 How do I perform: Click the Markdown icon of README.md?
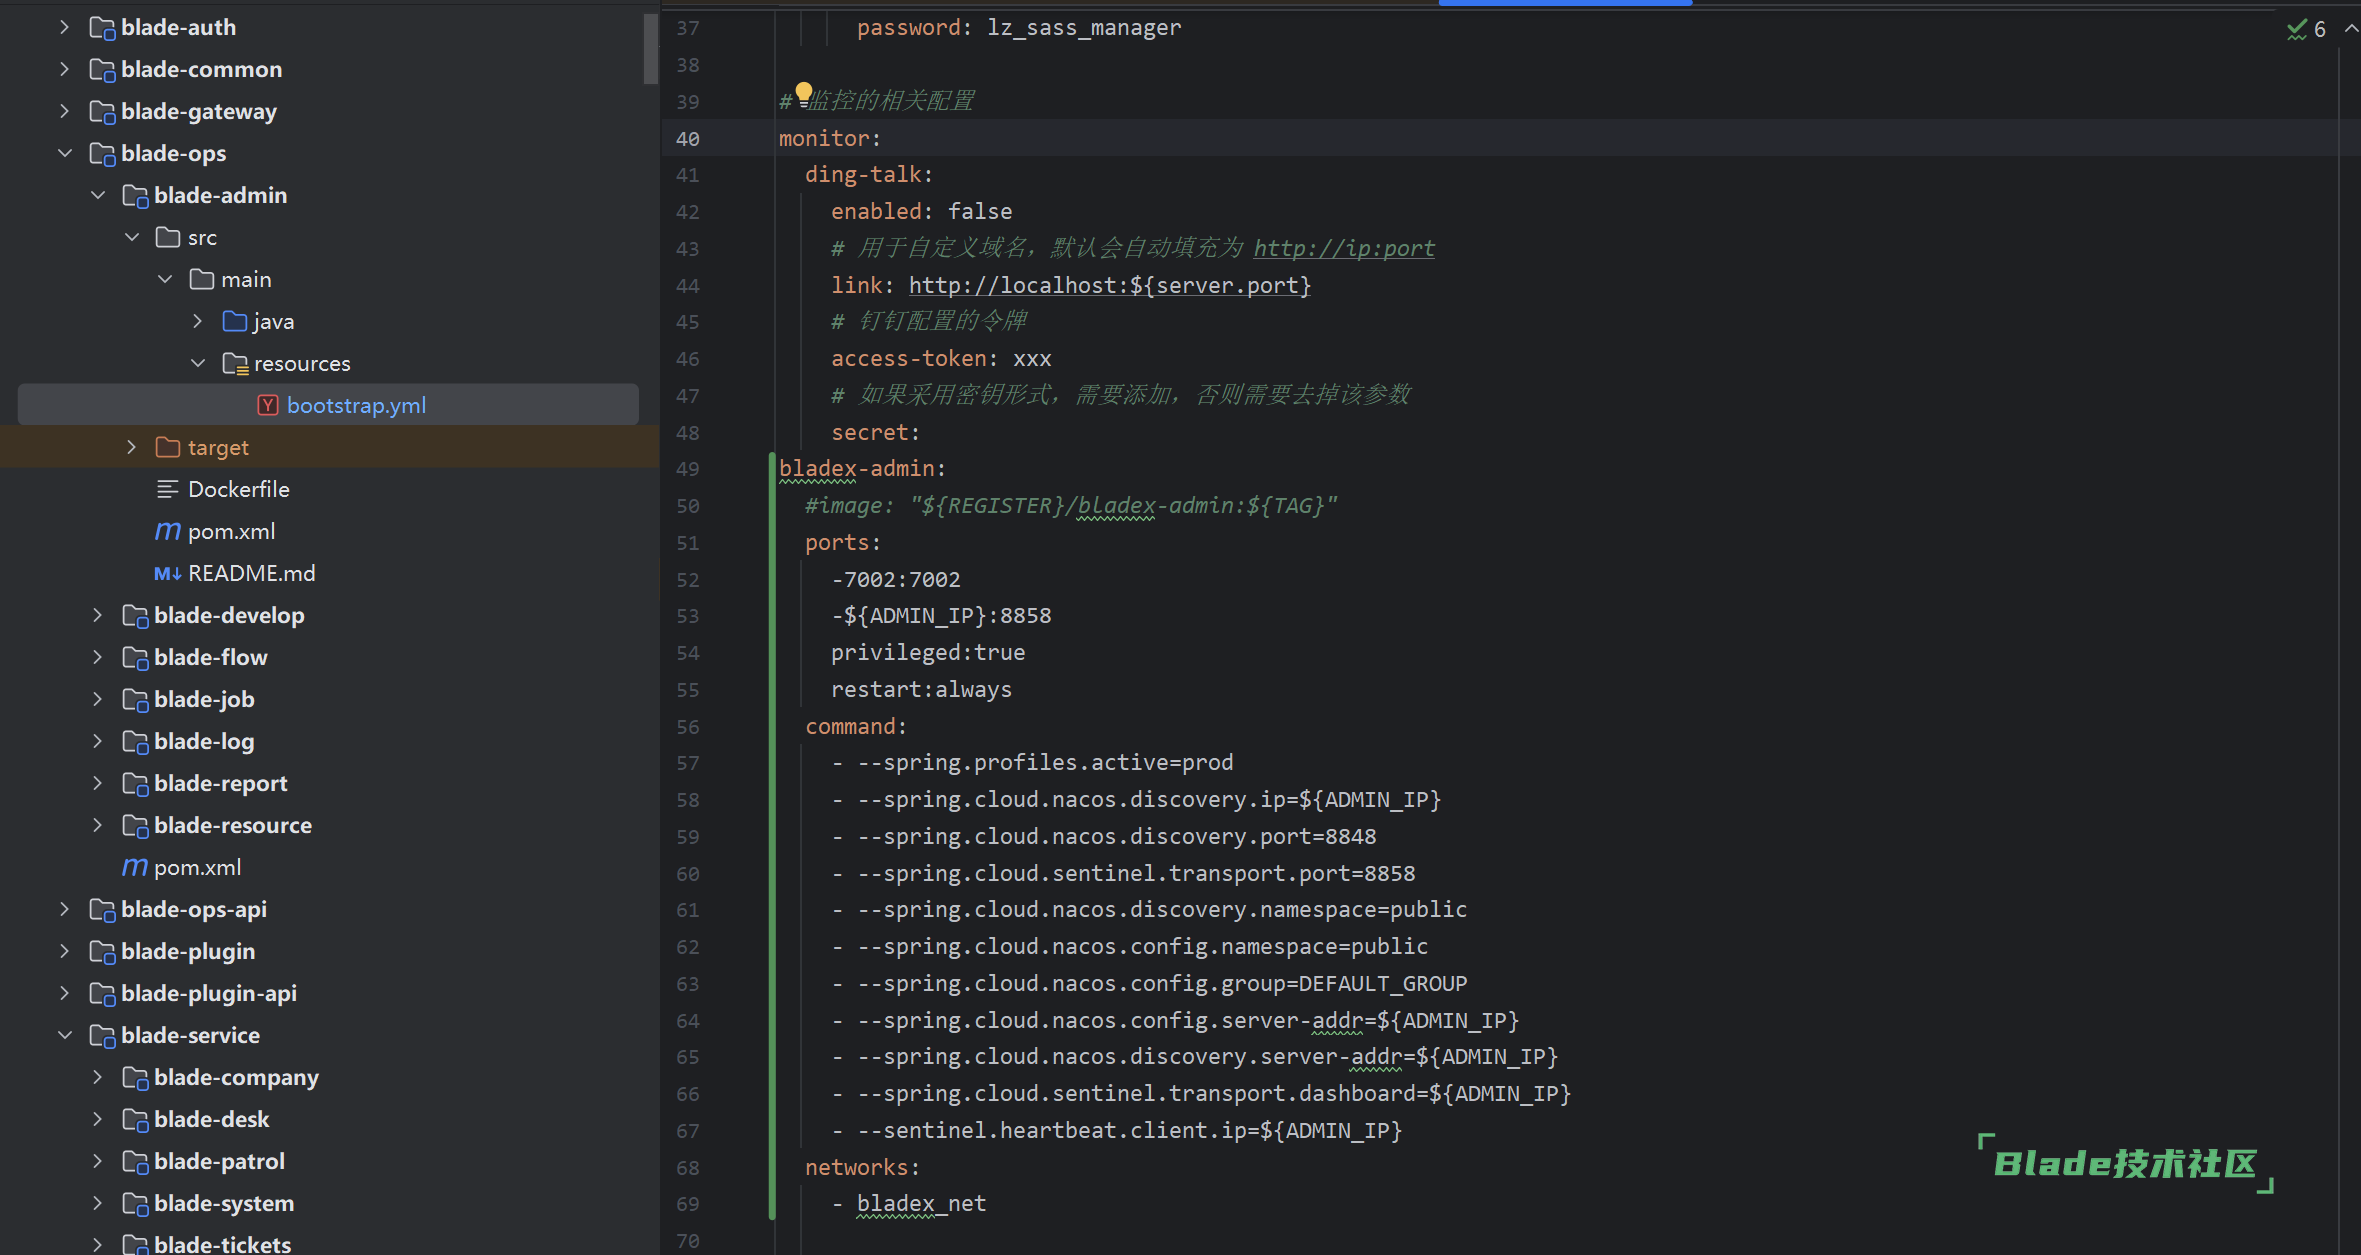click(168, 574)
